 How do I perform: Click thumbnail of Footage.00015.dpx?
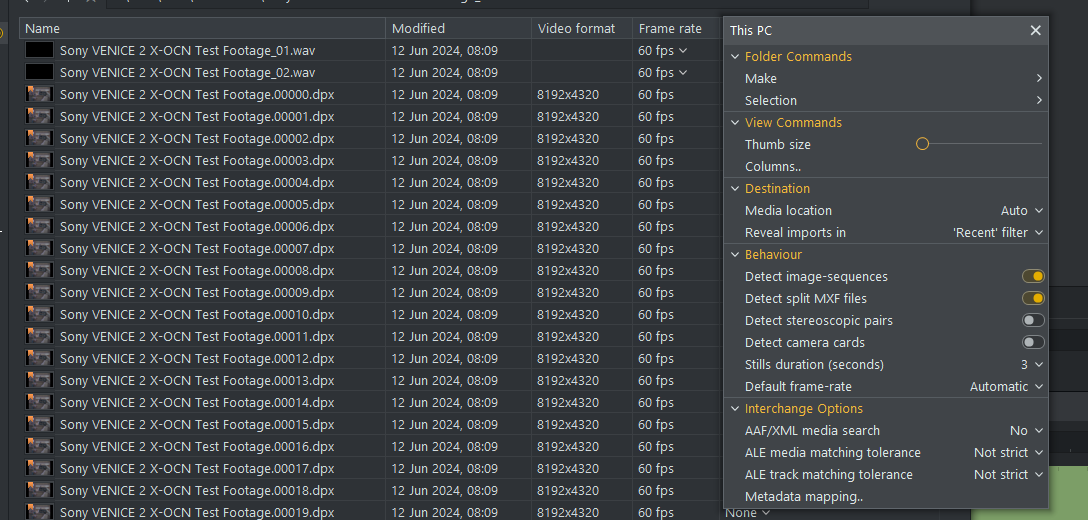tap(39, 424)
